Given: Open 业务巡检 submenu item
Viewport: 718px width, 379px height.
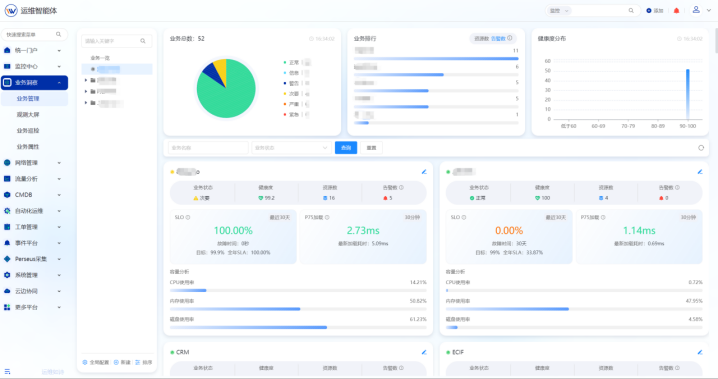Looking at the screenshot, I should coord(28,130).
